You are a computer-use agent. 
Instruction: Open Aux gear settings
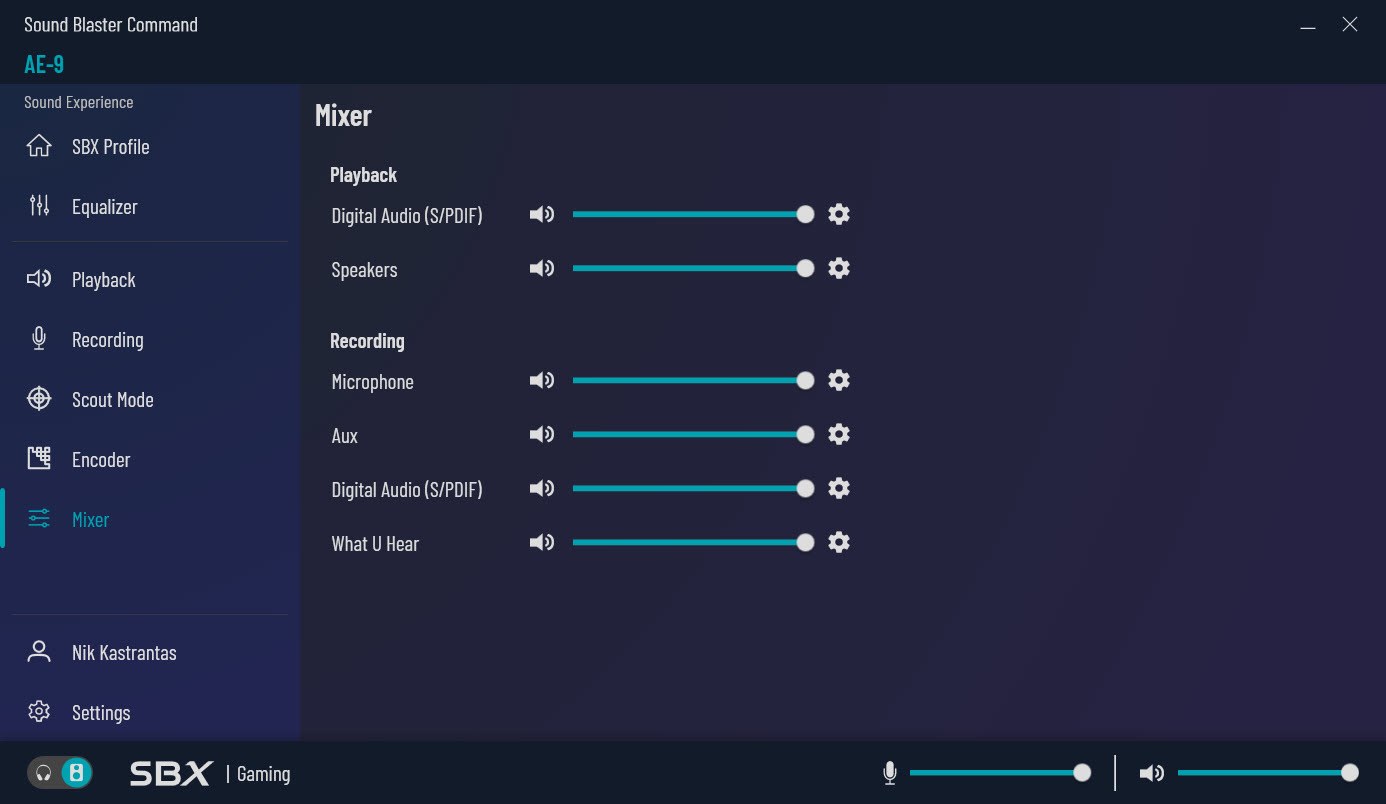click(839, 434)
